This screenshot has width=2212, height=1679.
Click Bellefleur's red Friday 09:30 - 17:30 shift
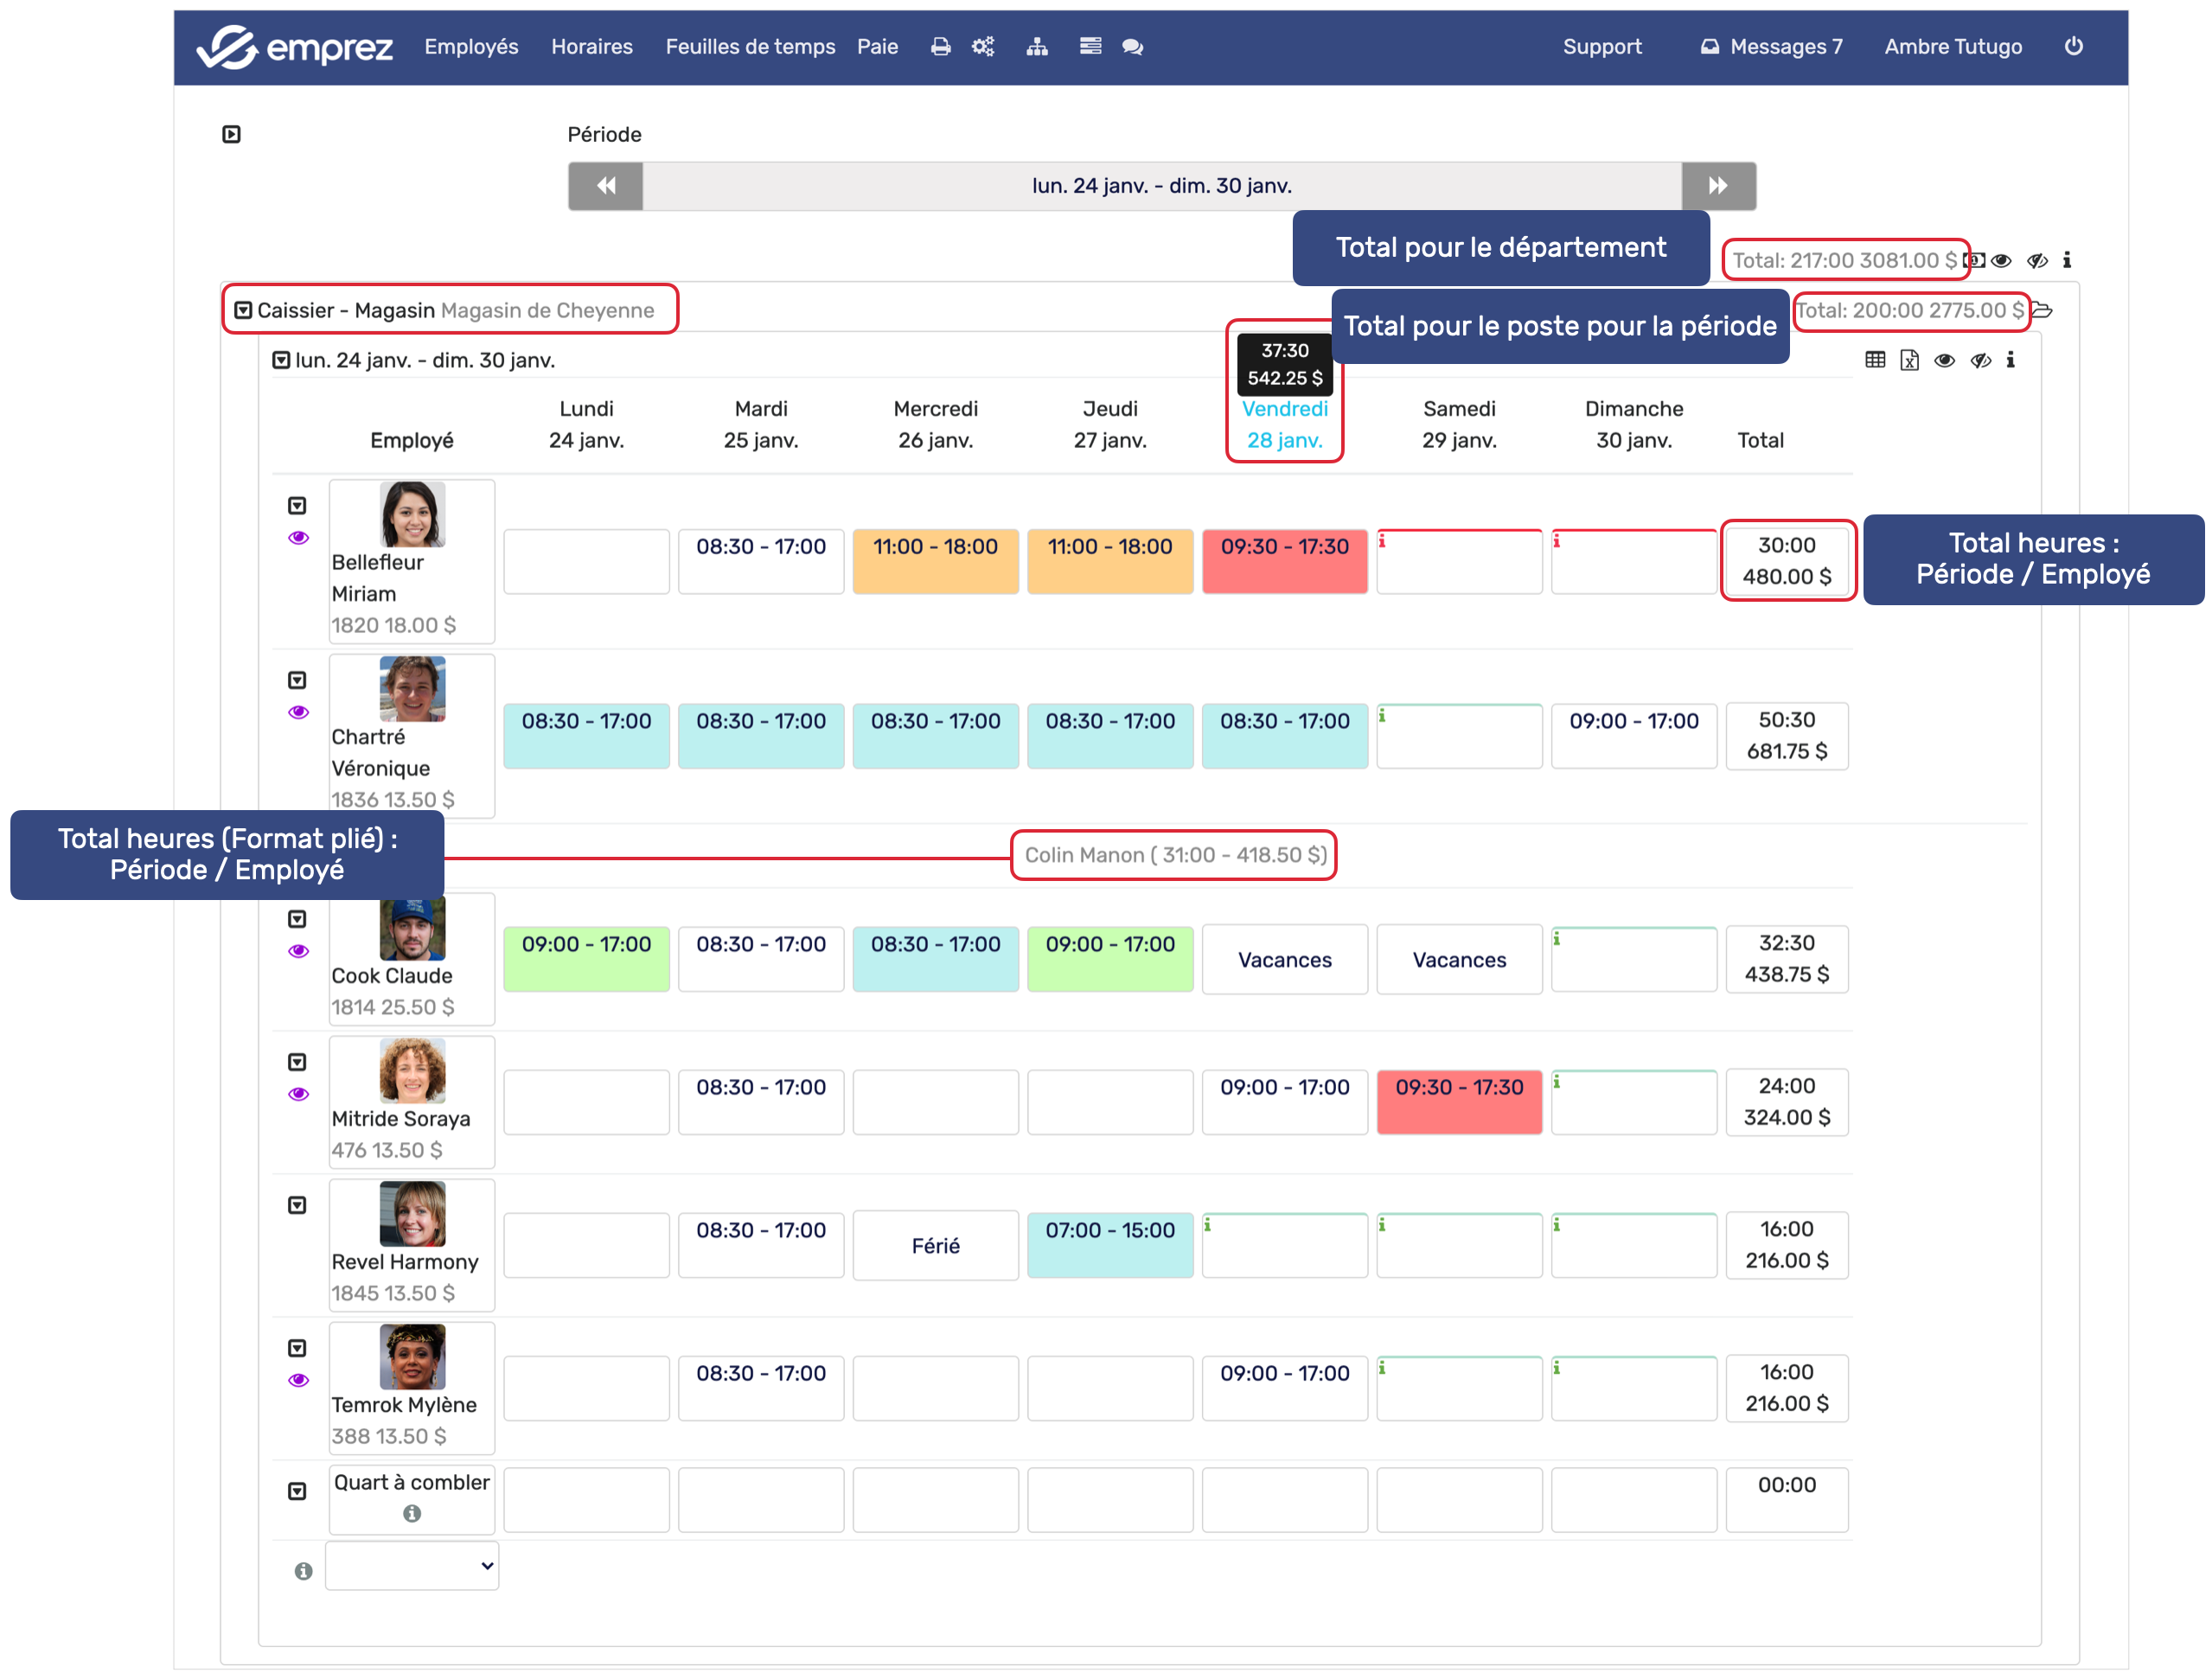click(1284, 560)
